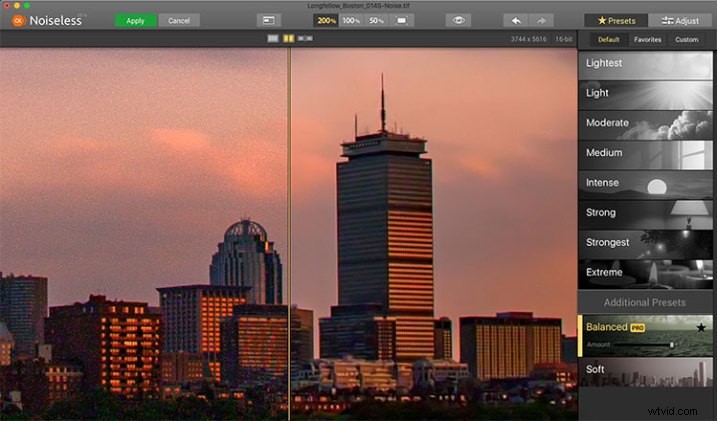Show the Custom presets tab
This screenshot has width=717, height=421.
686,40
